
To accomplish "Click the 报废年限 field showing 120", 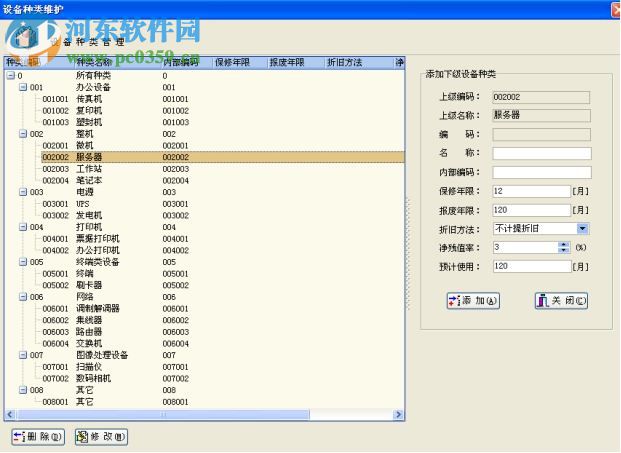I will pyautogui.click(x=531, y=210).
